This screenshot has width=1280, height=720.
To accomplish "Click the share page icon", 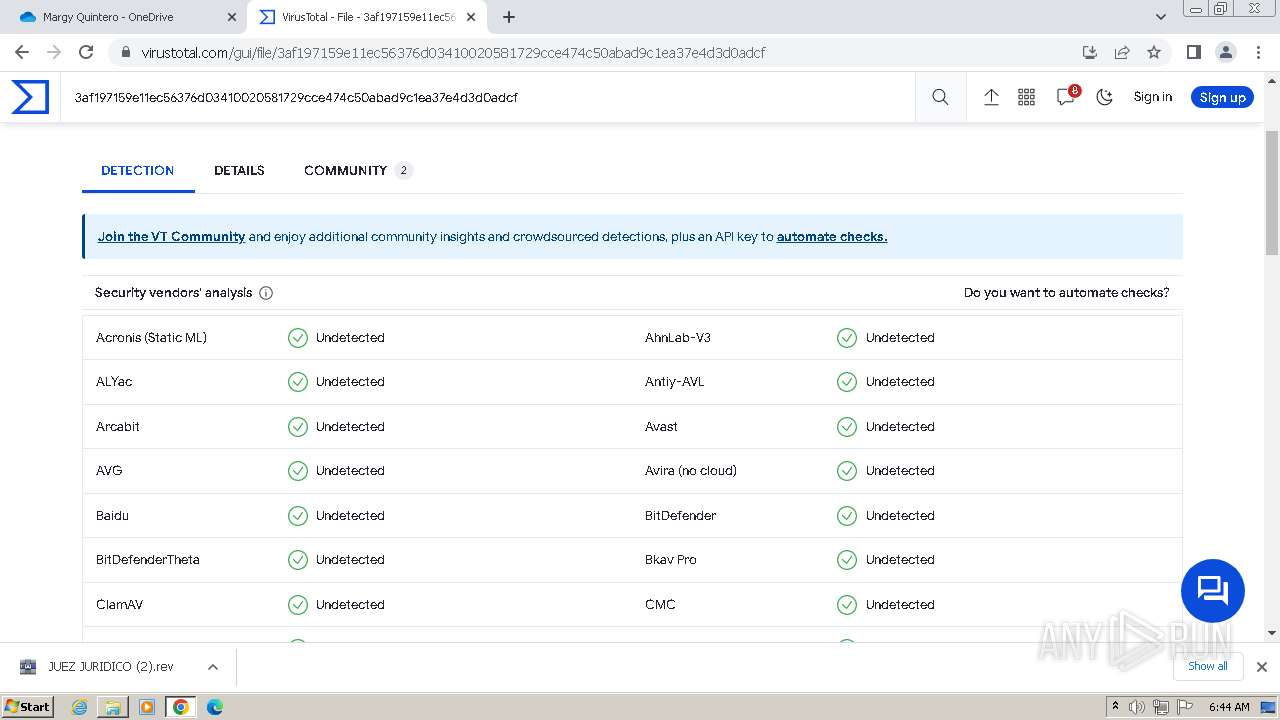I will click(1122, 52).
